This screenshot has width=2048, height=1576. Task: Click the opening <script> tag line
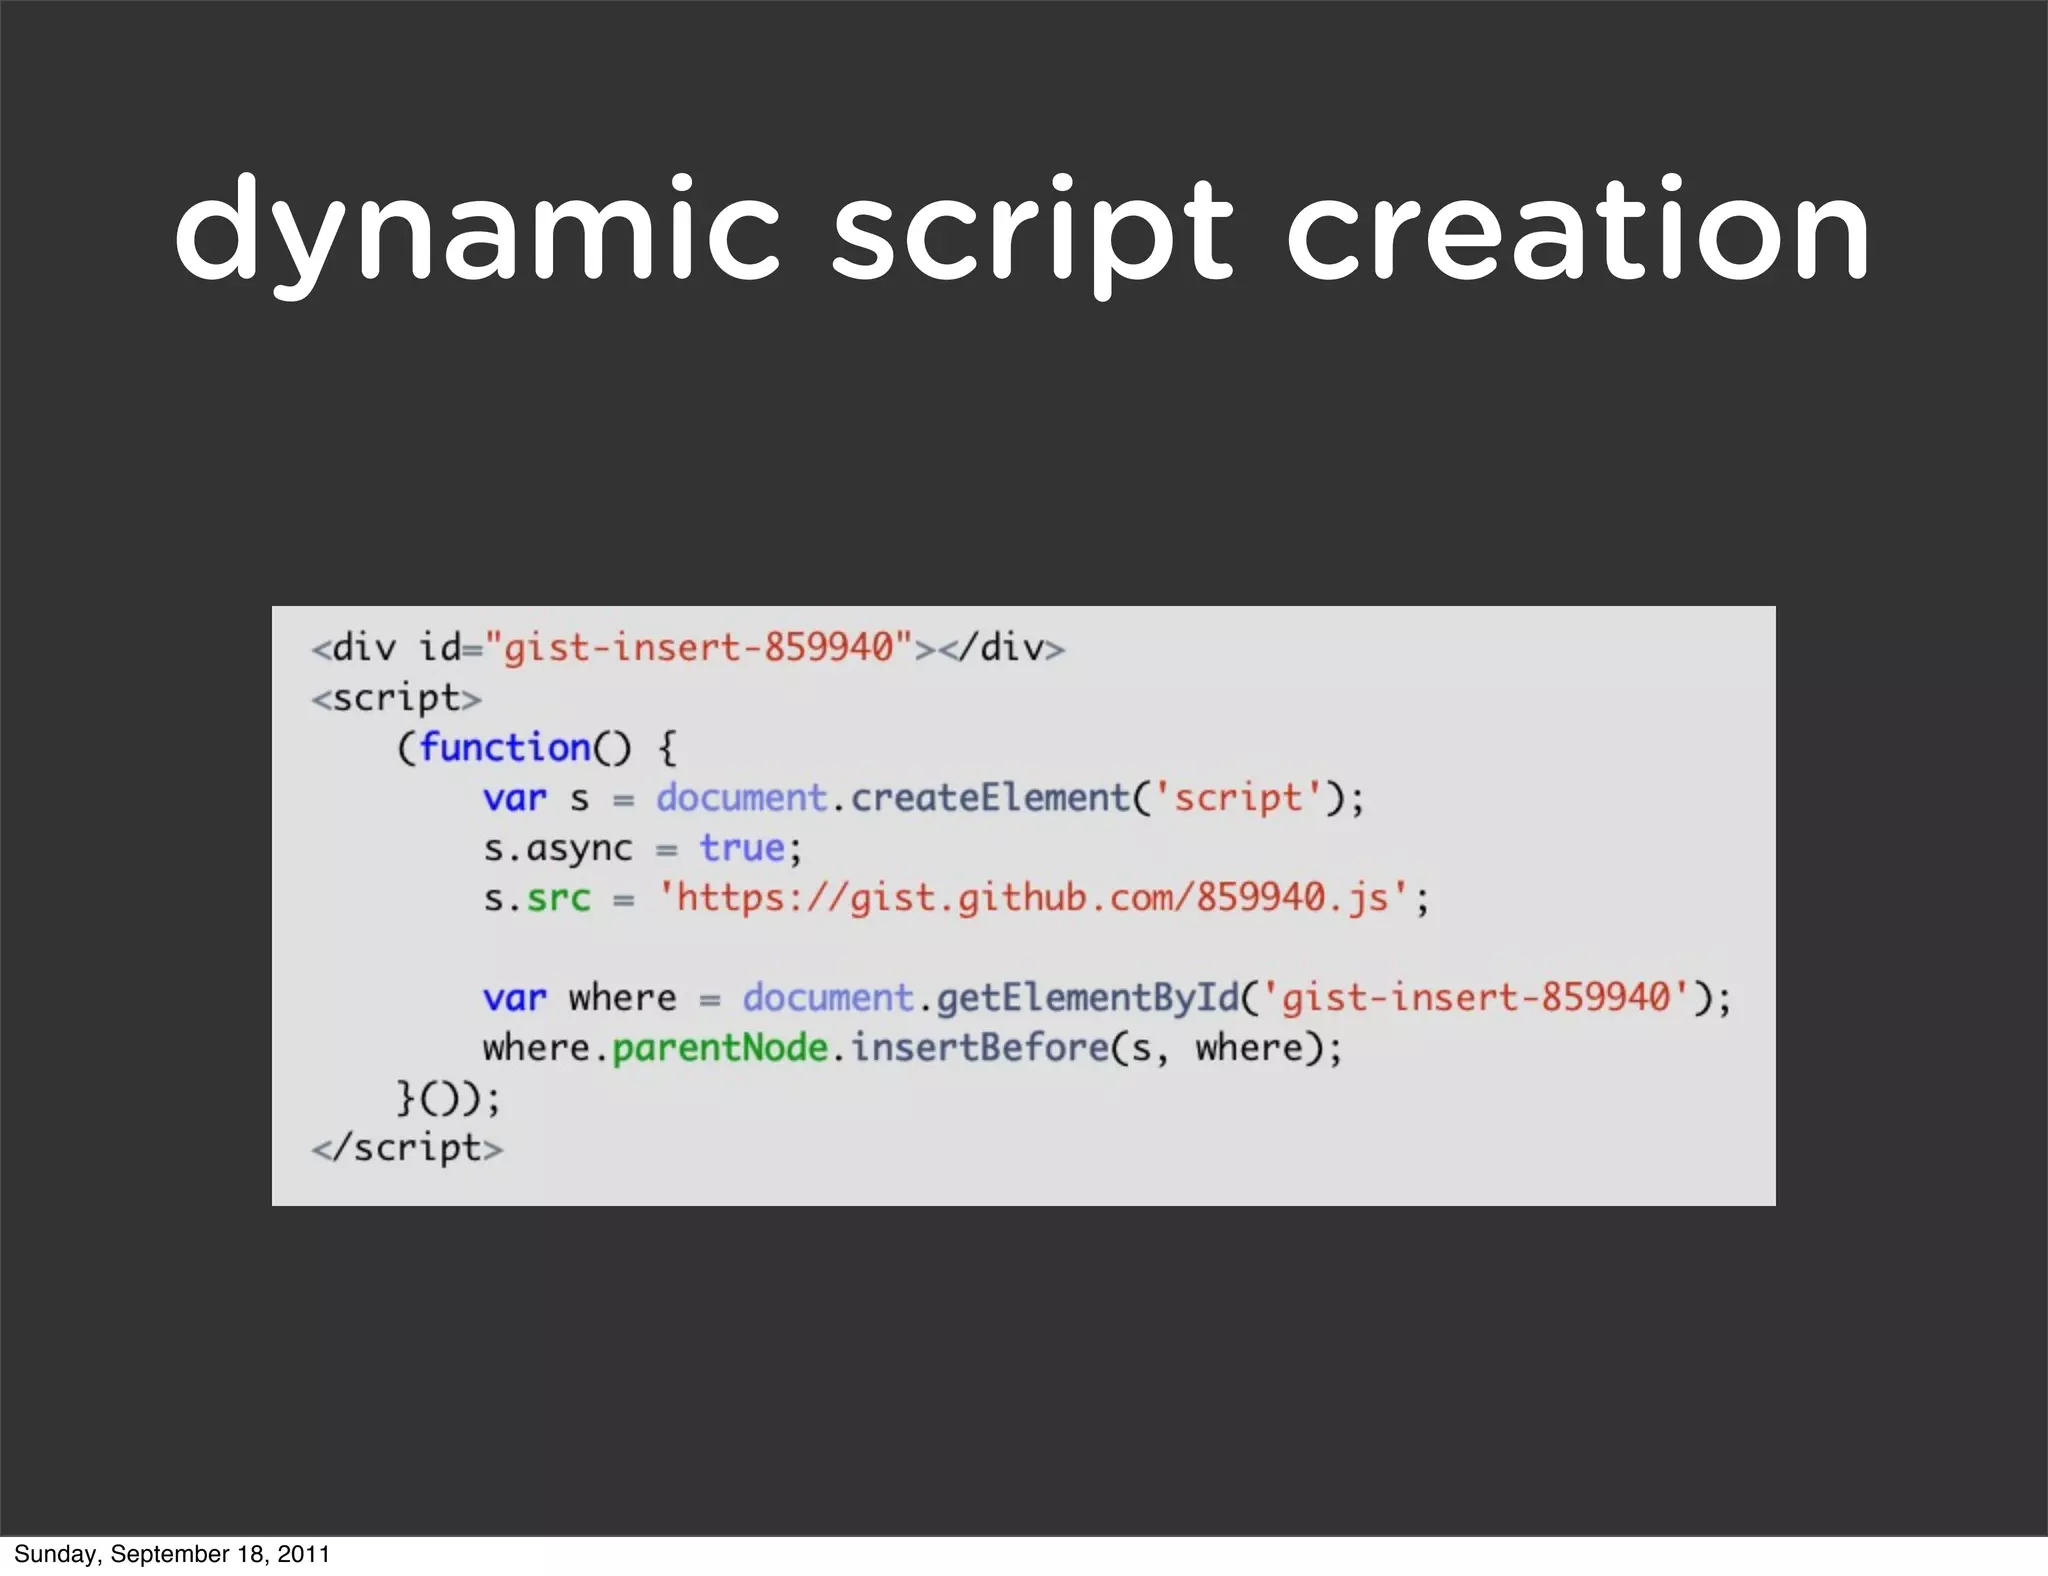(396, 699)
